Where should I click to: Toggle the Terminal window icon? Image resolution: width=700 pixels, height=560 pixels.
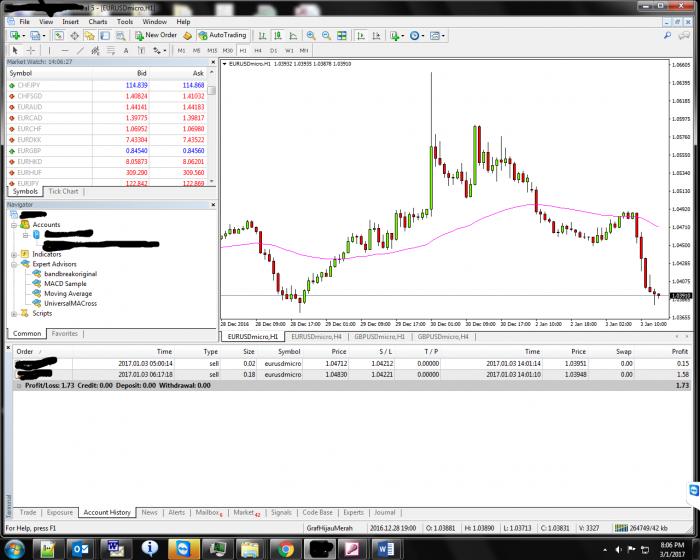click(x=105, y=35)
